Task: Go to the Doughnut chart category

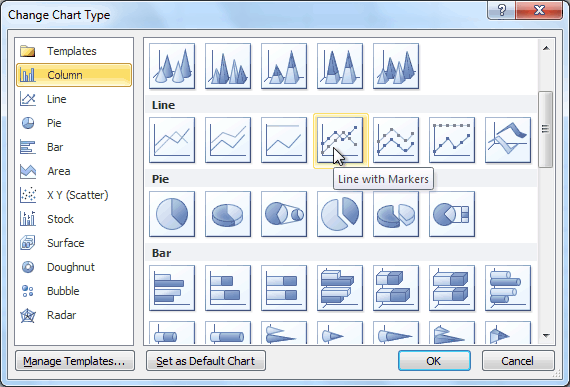Action: pyautogui.click(x=74, y=267)
